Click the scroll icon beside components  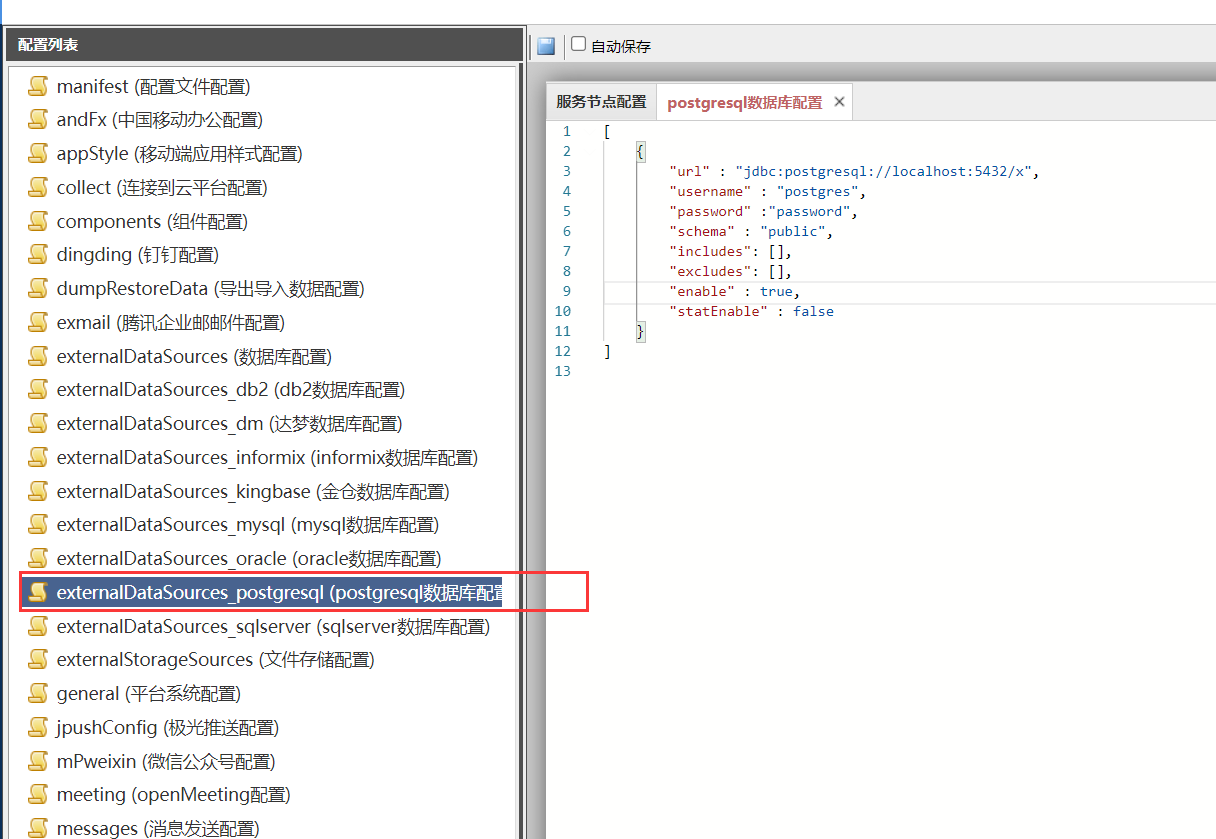38,222
